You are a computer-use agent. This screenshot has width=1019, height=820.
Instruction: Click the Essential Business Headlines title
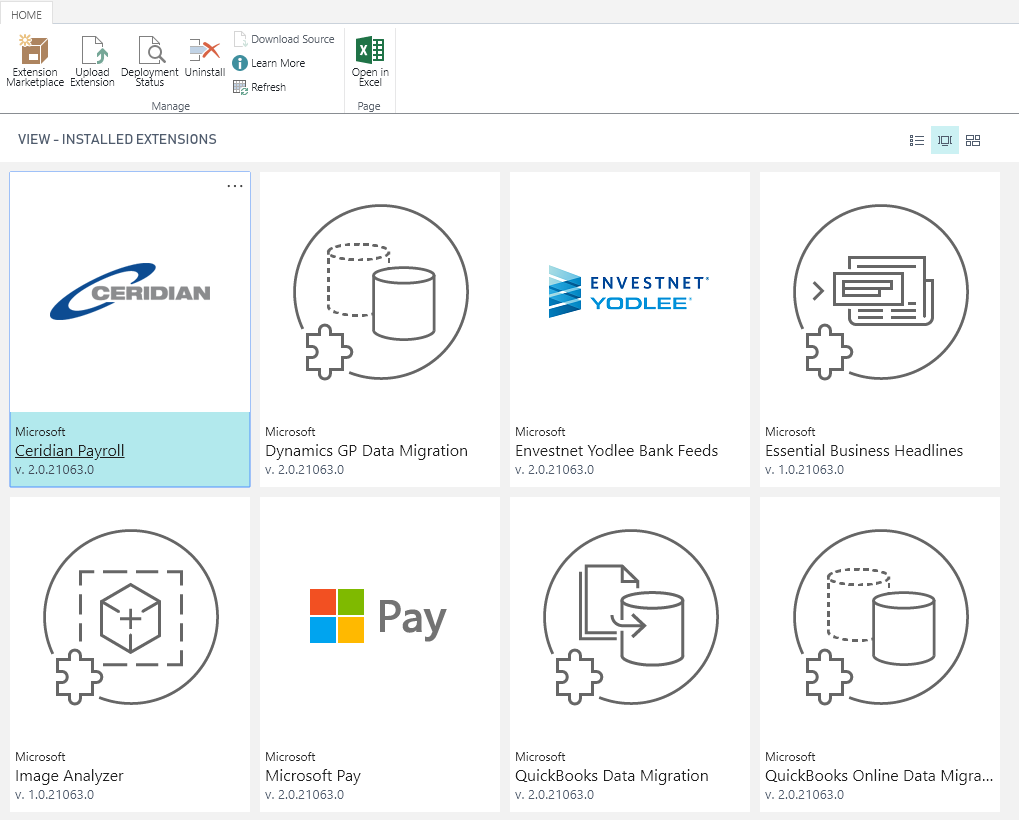coord(864,450)
